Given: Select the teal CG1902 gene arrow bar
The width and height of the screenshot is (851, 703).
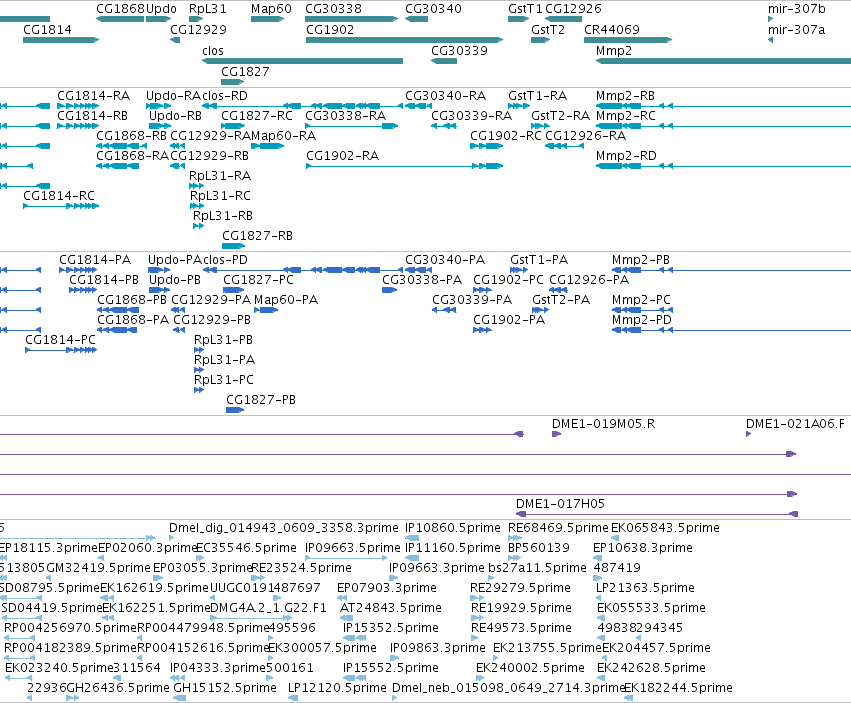Looking at the screenshot, I should (404, 40).
